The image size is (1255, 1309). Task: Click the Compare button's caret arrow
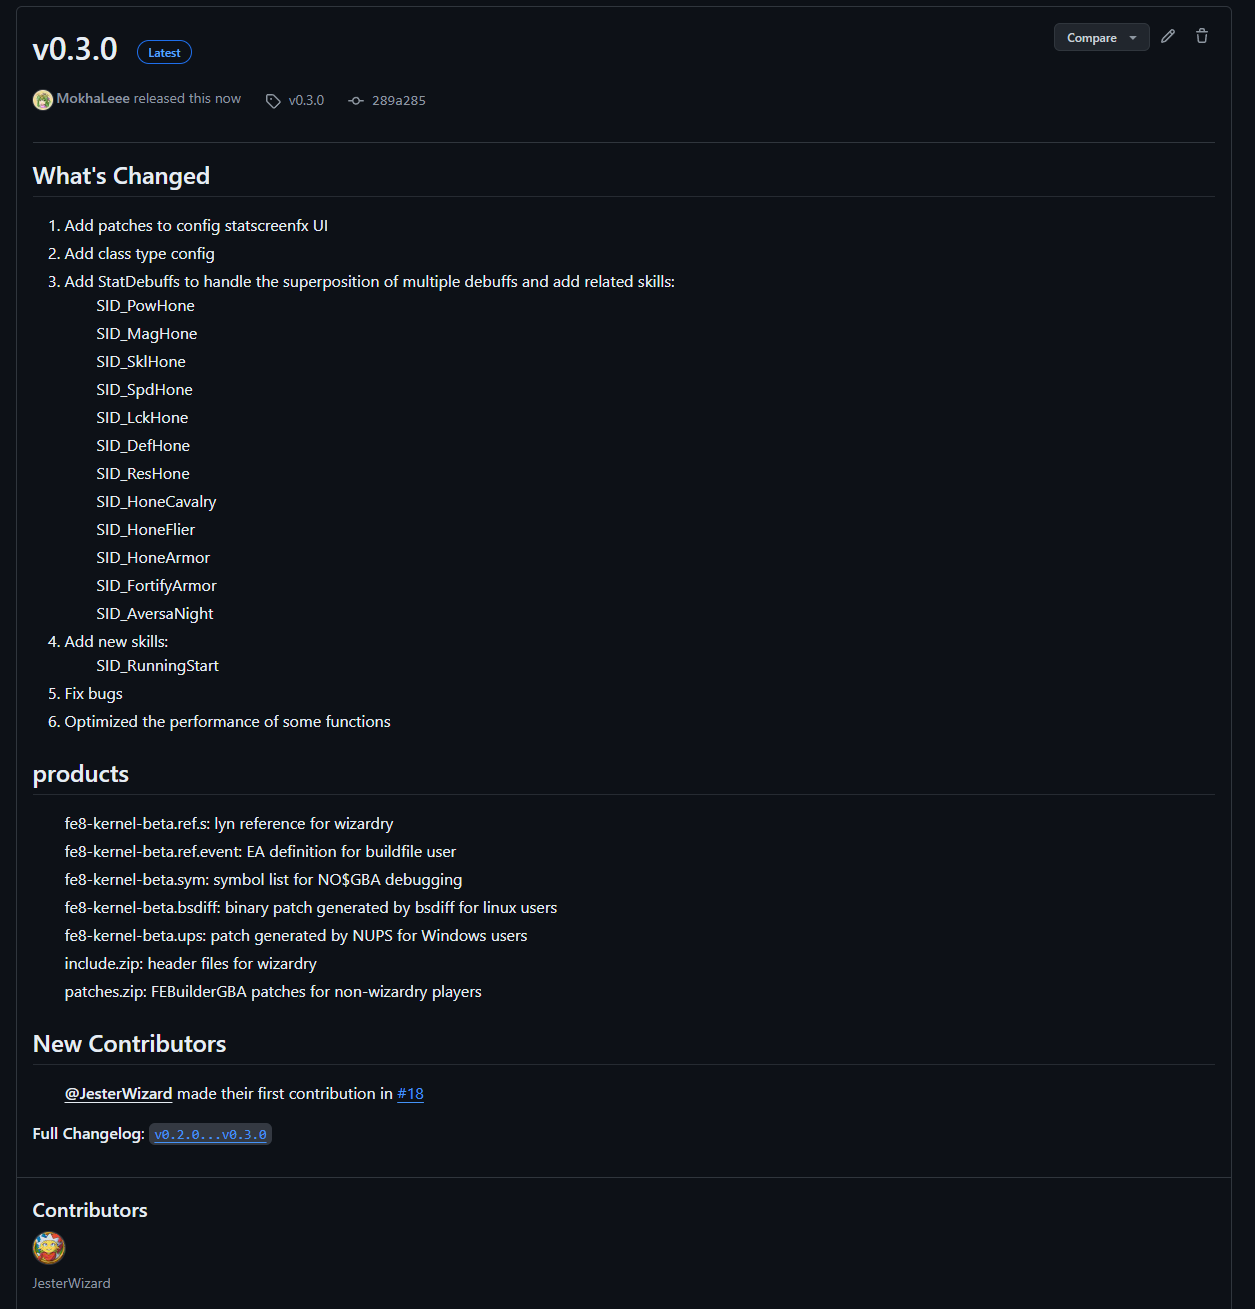tap(1133, 38)
